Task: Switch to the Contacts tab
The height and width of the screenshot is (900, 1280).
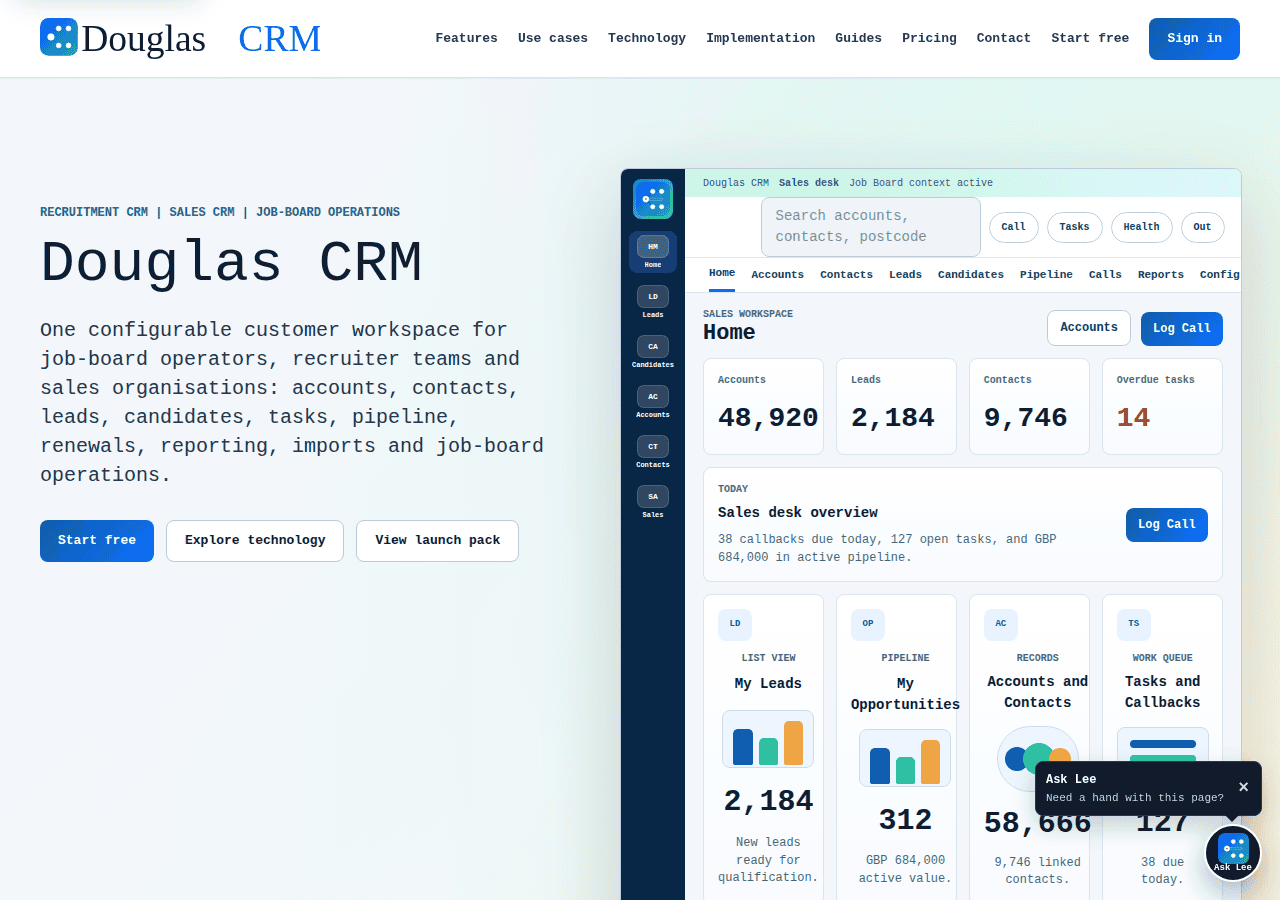Action: point(846,275)
